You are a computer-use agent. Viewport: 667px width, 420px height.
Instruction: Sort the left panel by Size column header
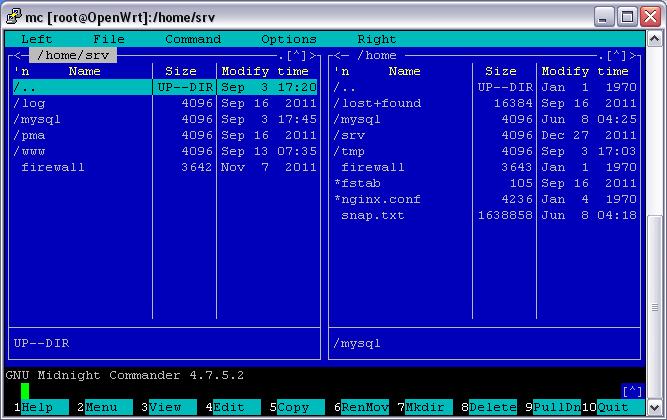click(181, 71)
